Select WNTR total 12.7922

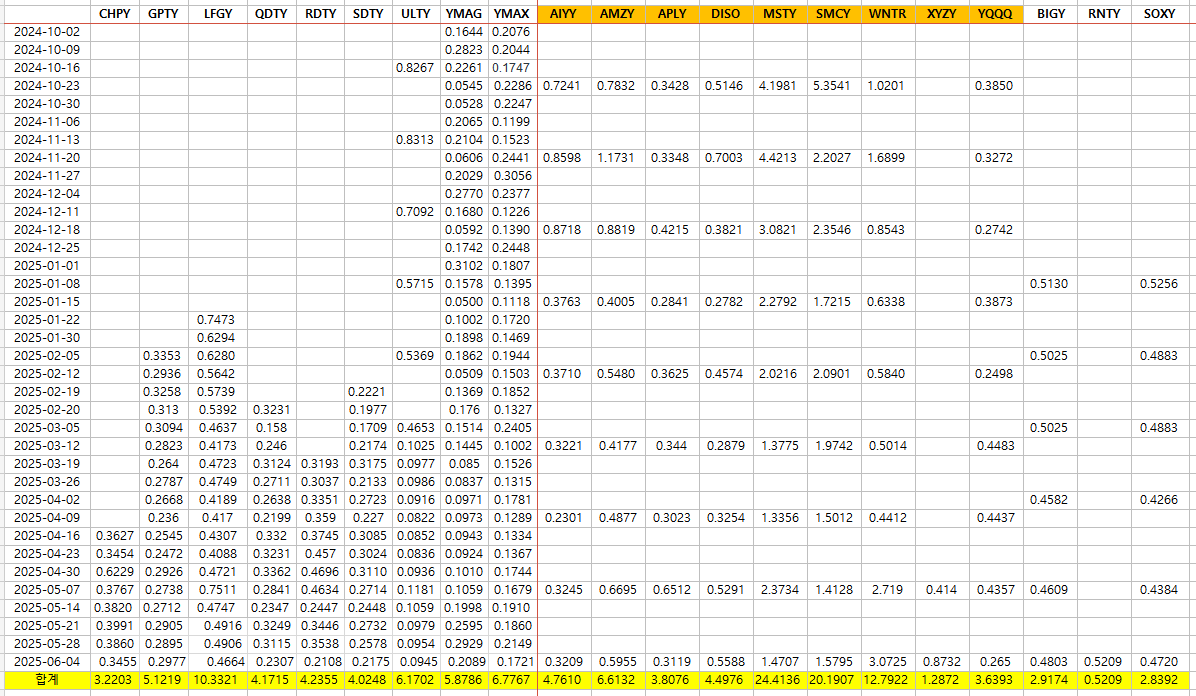click(887, 680)
